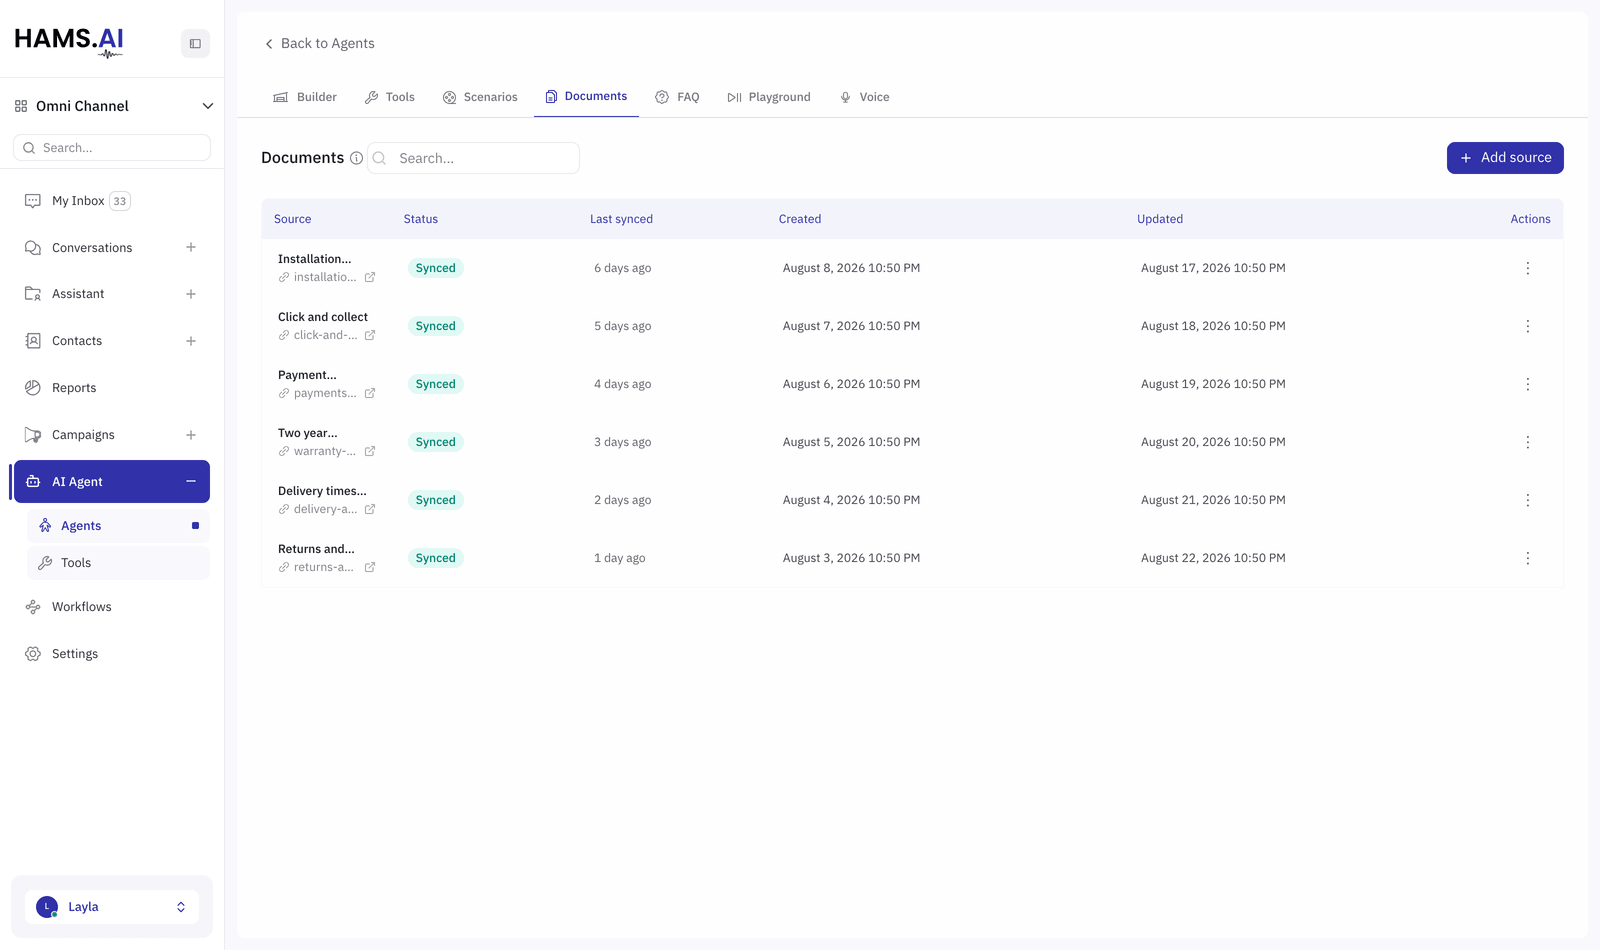This screenshot has width=1600, height=950.
Task: Add new item next to Campaigns
Action: (x=191, y=435)
